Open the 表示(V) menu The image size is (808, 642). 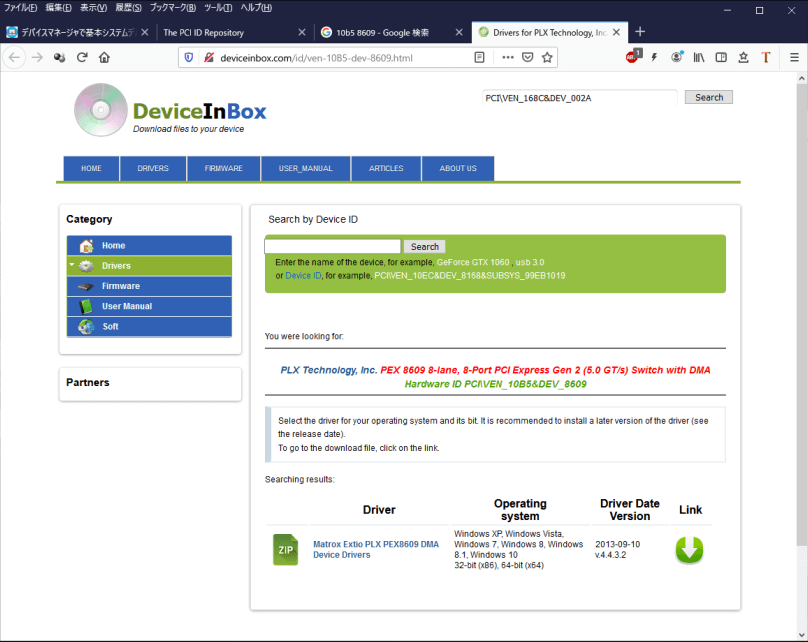93,8
